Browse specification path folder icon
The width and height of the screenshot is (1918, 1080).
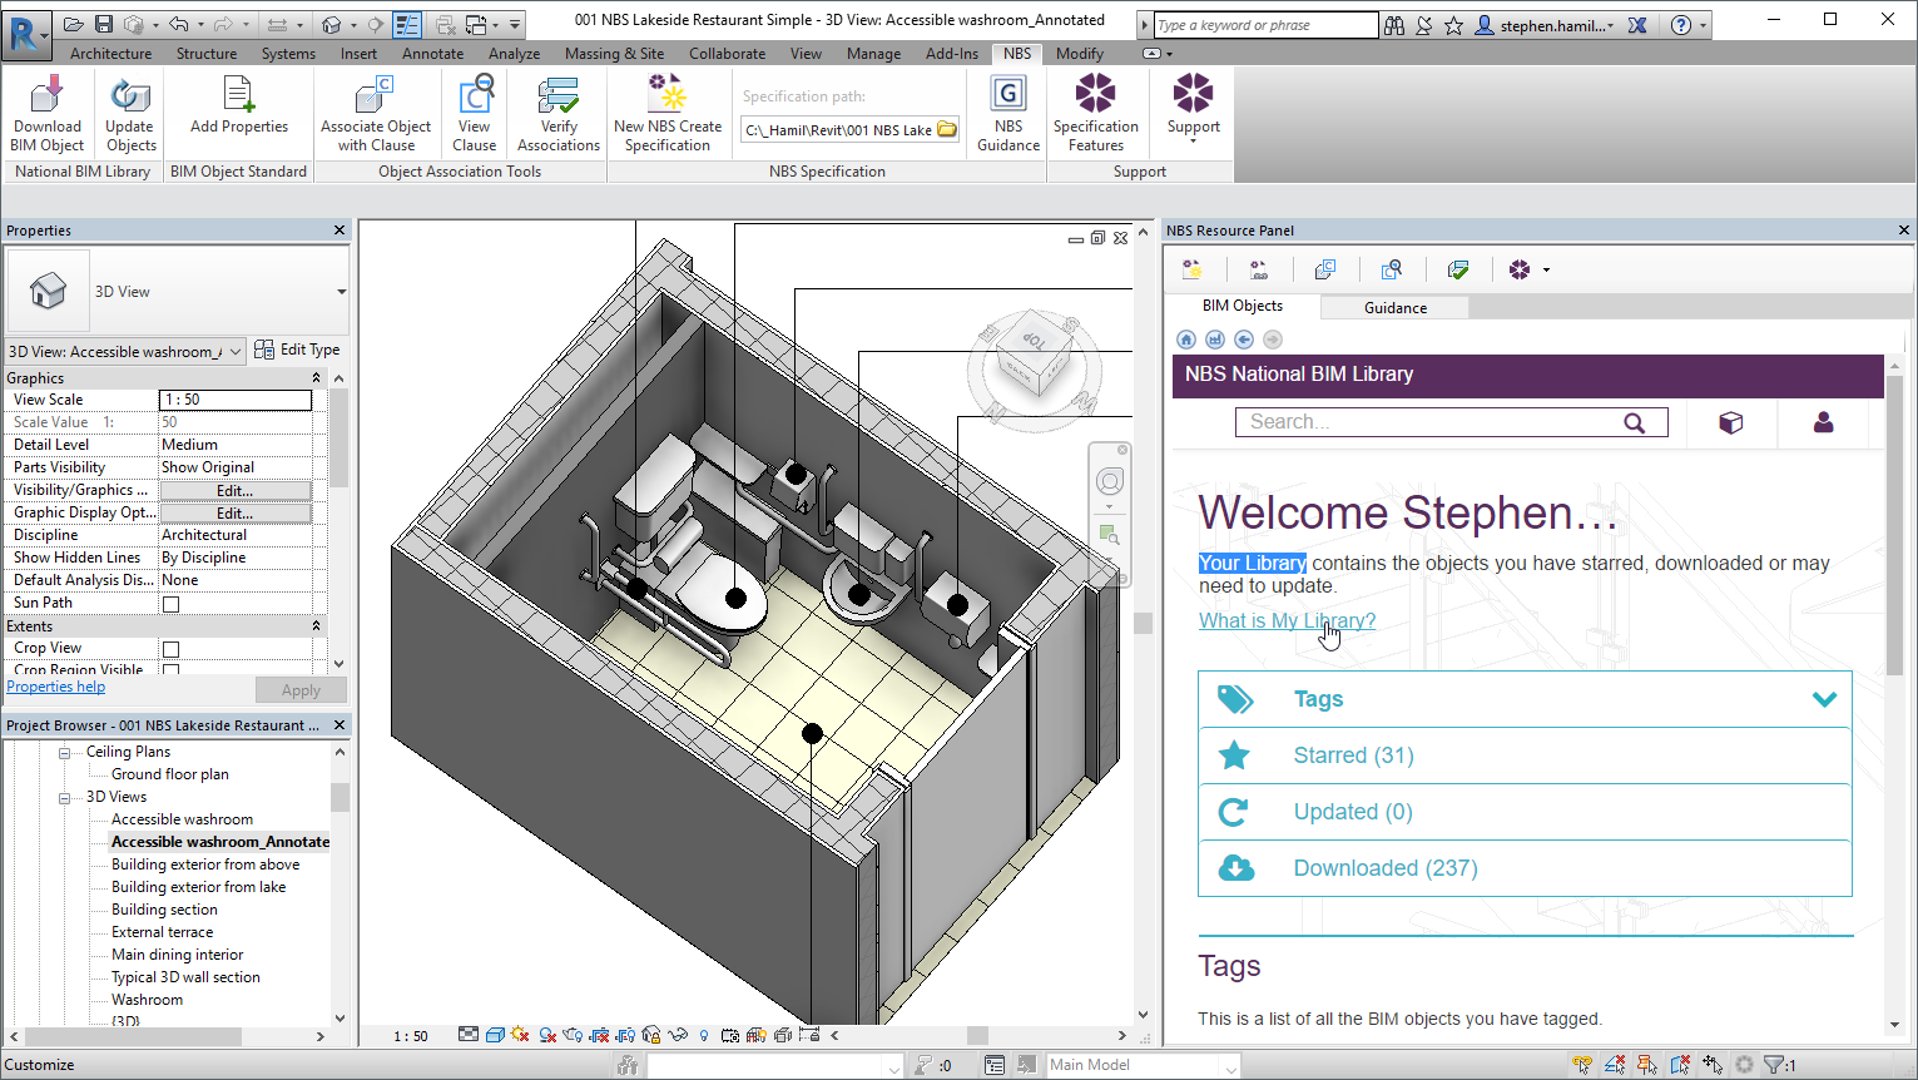click(947, 129)
